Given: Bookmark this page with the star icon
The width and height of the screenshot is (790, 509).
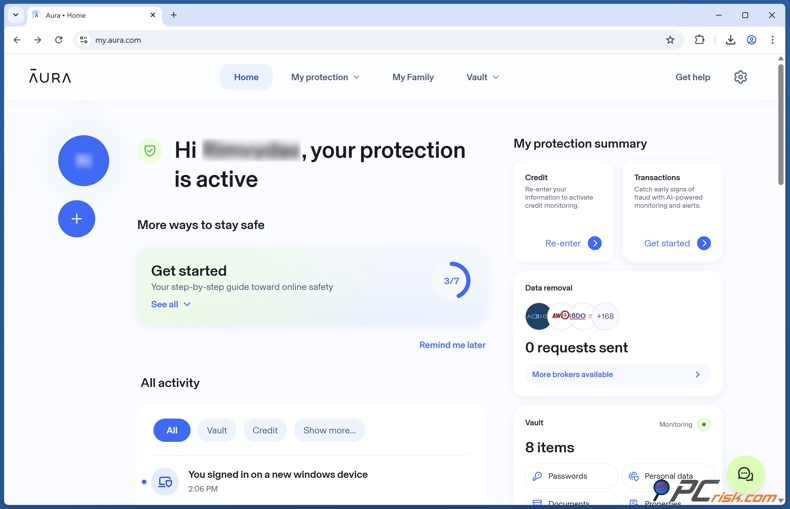Looking at the screenshot, I should (x=670, y=40).
